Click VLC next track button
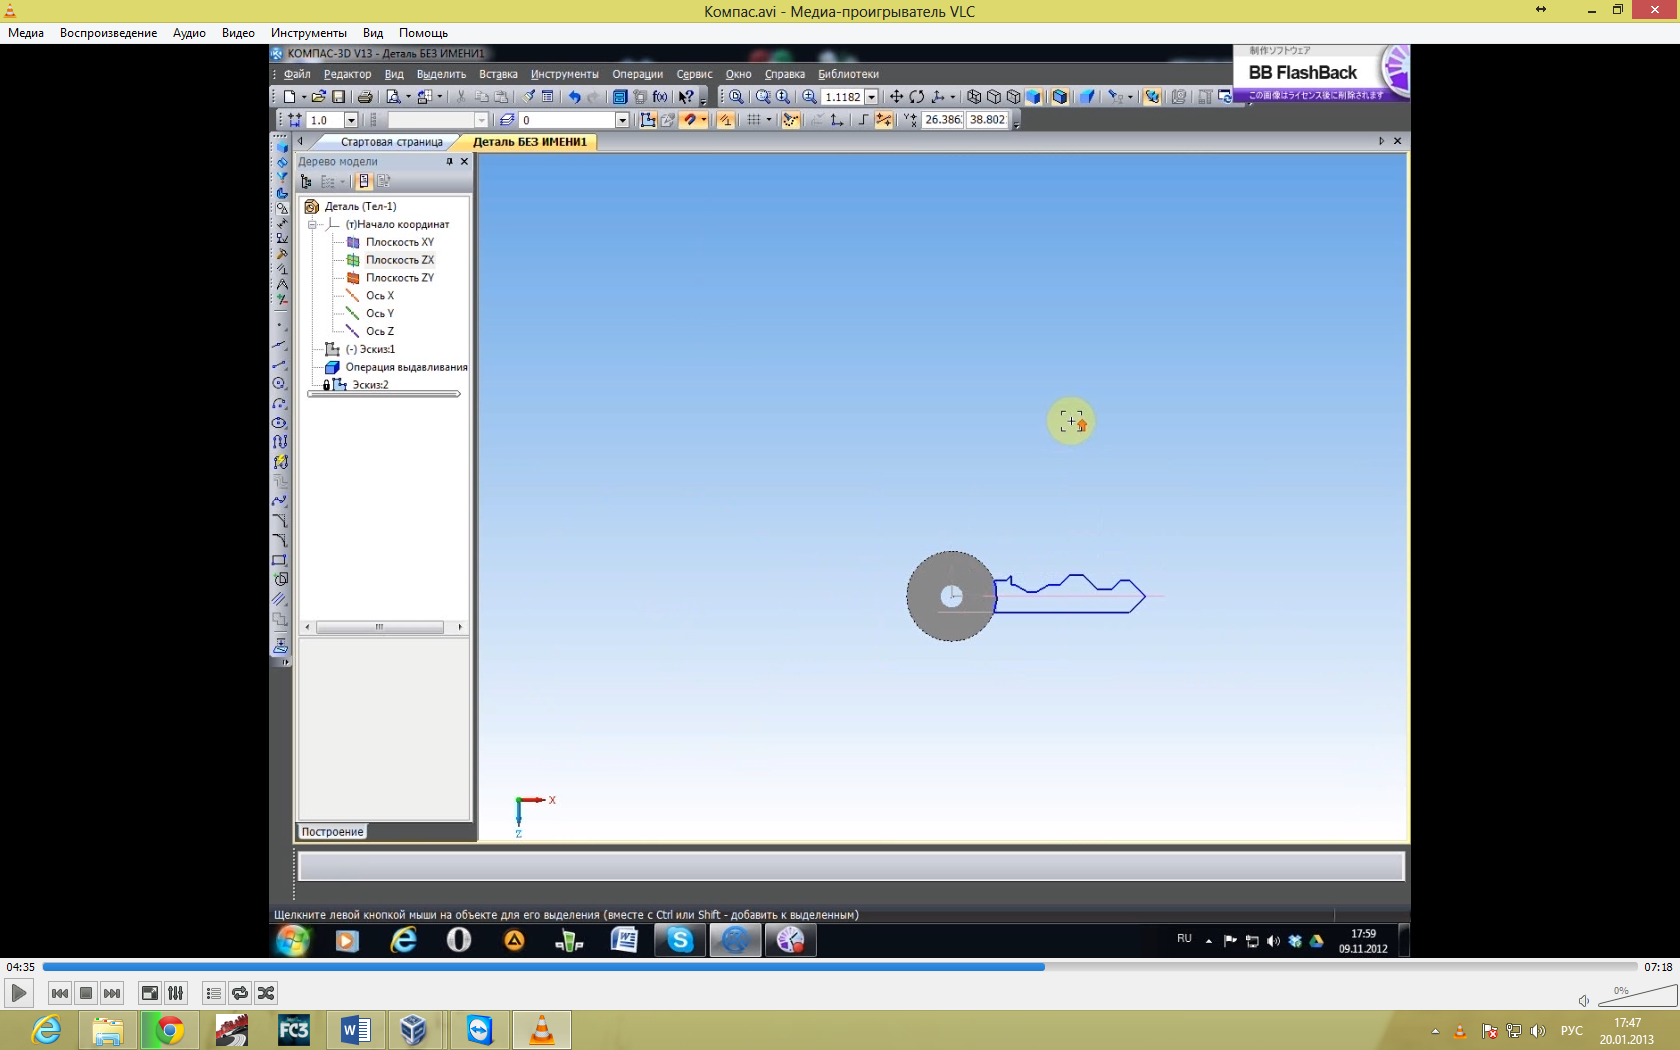Screen dimensions: 1680x1050 coord(112,993)
